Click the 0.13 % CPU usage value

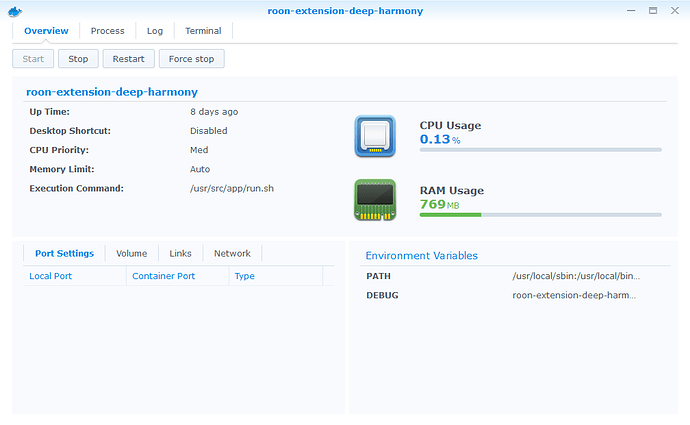point(440,139)
